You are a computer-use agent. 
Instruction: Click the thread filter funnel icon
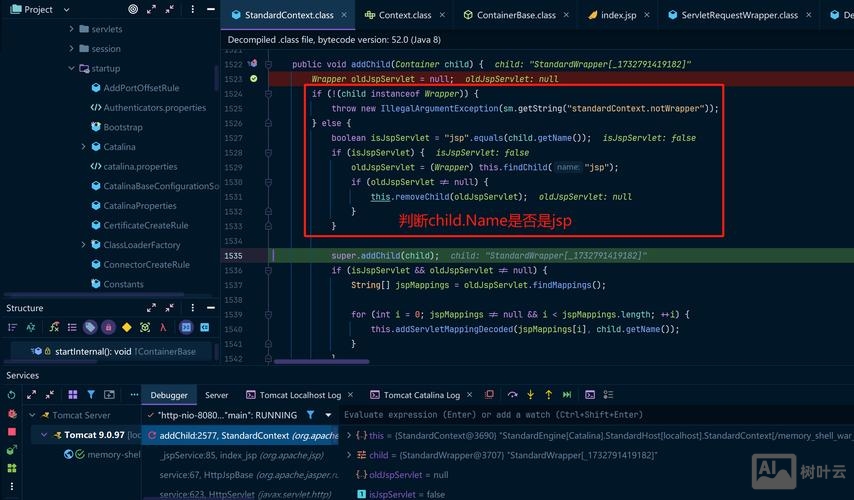(x=310, y=415)
